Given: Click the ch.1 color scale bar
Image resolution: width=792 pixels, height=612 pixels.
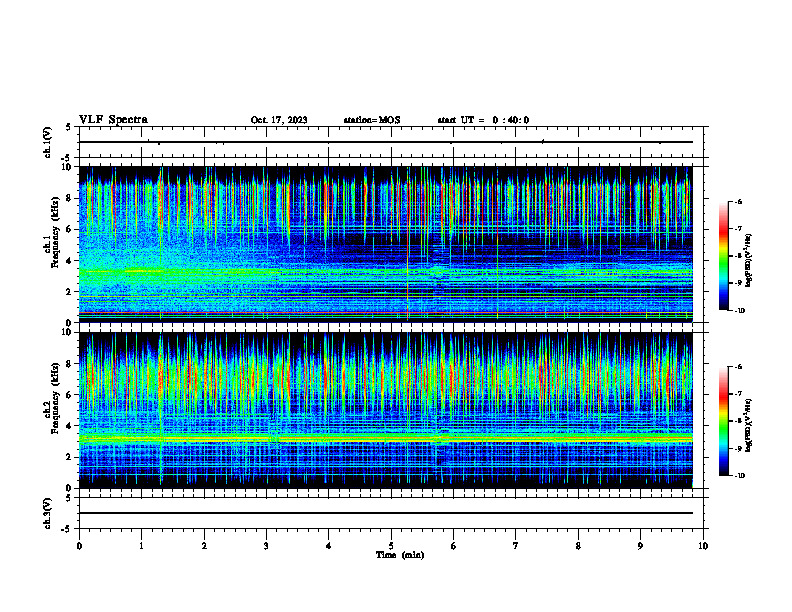Looking at the screenshot, I should (x=724, y=256).
